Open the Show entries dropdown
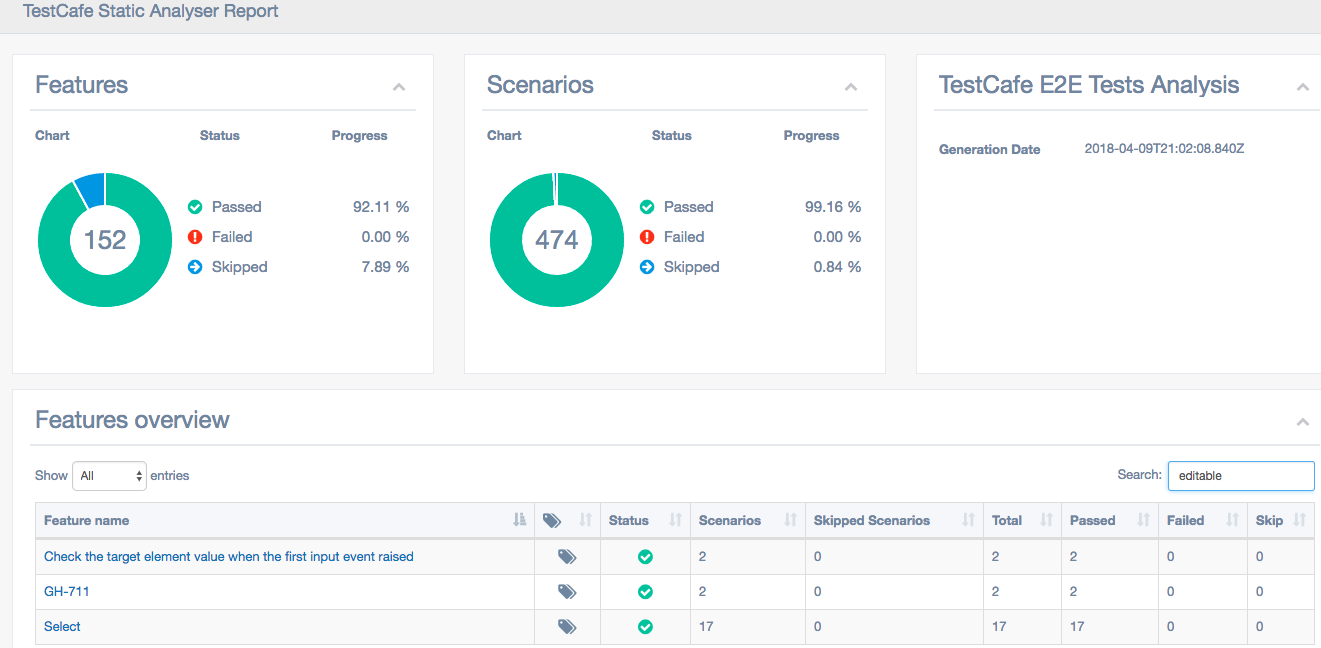The image size is (1321, 648). click(x=109, y=476)
